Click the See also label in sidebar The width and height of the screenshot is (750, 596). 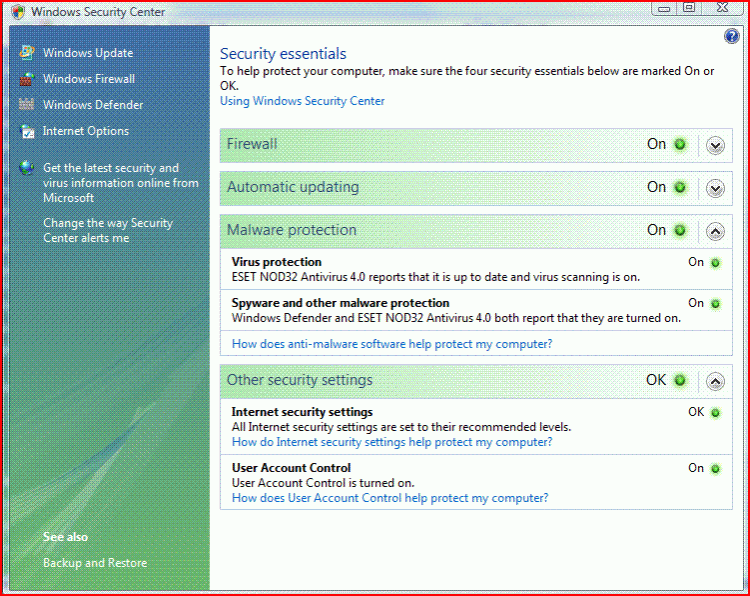[65, 537]
